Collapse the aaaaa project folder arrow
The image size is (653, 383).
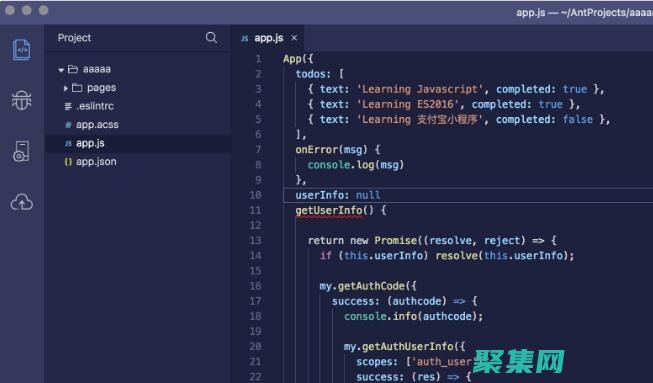pos(61,70)
